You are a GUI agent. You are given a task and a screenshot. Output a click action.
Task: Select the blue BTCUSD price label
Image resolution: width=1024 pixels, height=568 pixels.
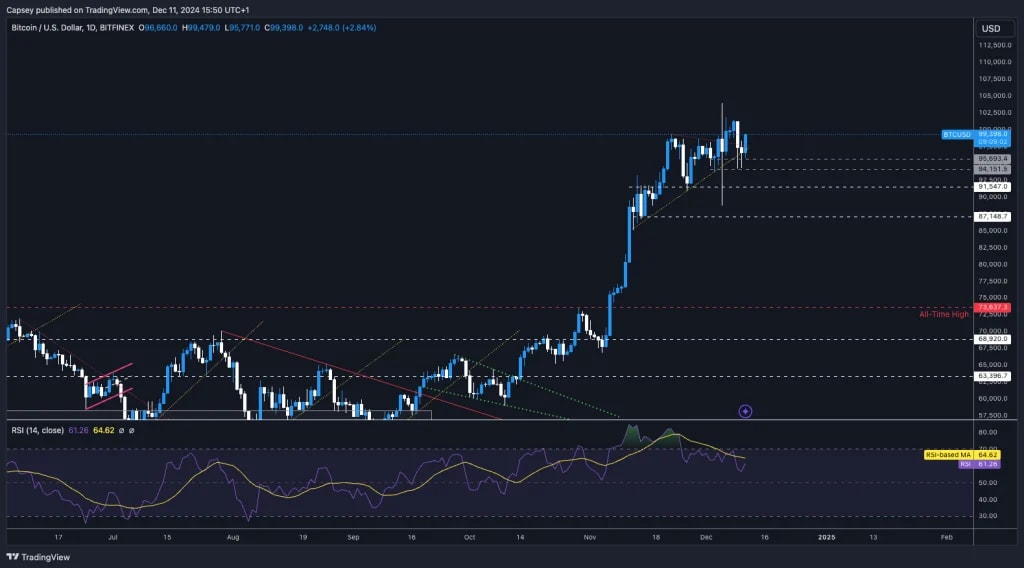pyautogui.click(x=956, y=134)
